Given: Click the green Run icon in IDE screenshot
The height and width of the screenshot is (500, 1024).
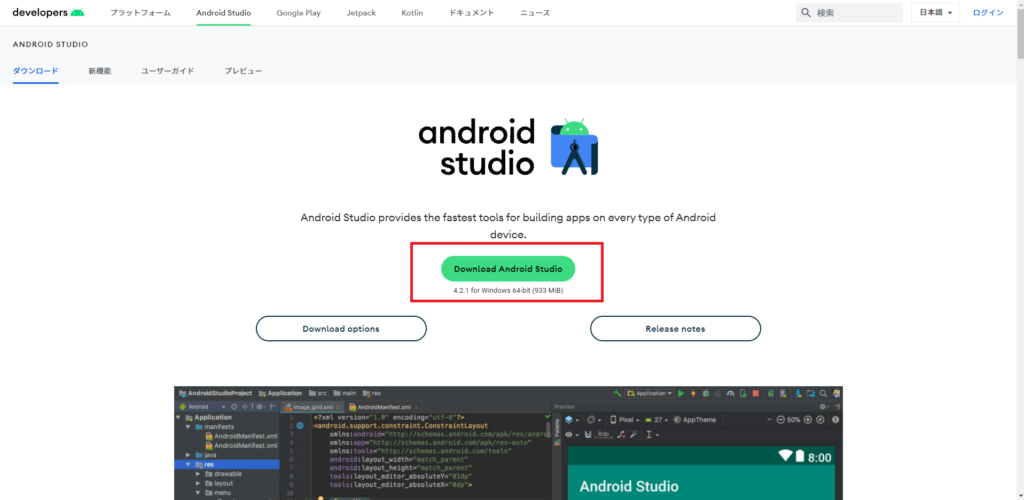Looking at the screenshot, I should click(680, 393).
